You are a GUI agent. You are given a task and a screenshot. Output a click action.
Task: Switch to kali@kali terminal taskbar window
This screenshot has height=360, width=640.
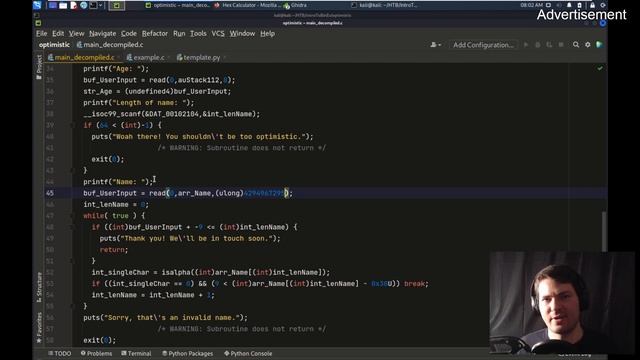384,5
